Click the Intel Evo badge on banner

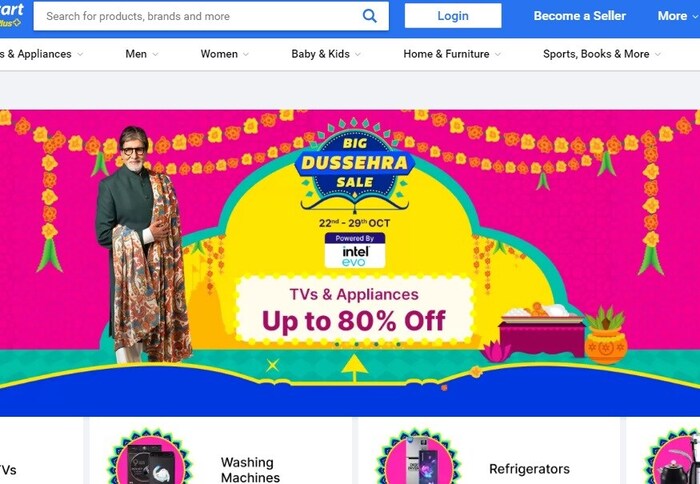(x=355, y=250)
